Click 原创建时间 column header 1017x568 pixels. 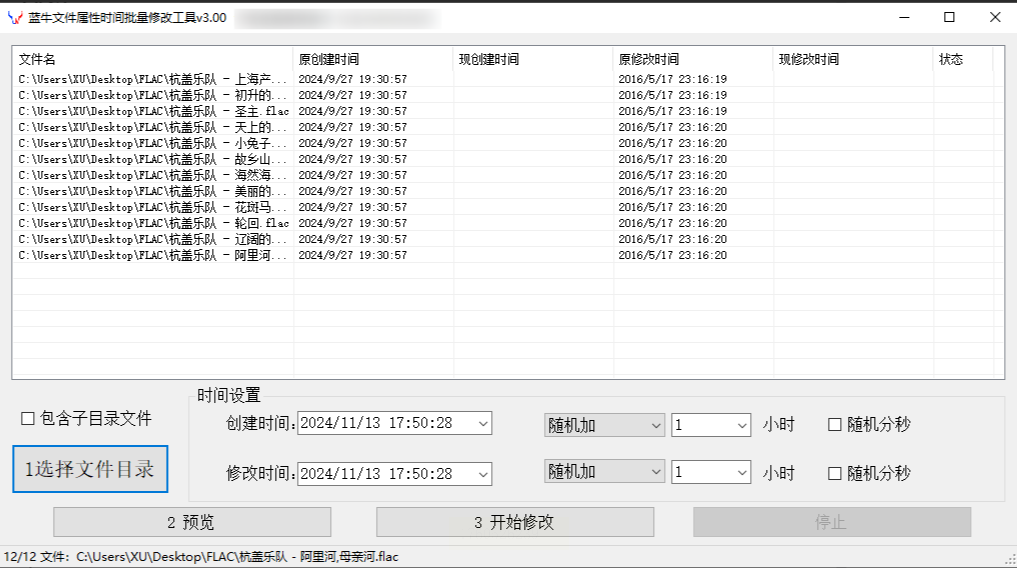point(373,59)
